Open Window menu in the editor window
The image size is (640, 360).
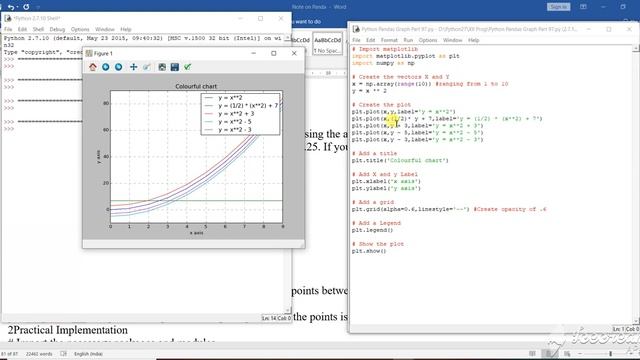pyautogui.click(x=453, y=40)
